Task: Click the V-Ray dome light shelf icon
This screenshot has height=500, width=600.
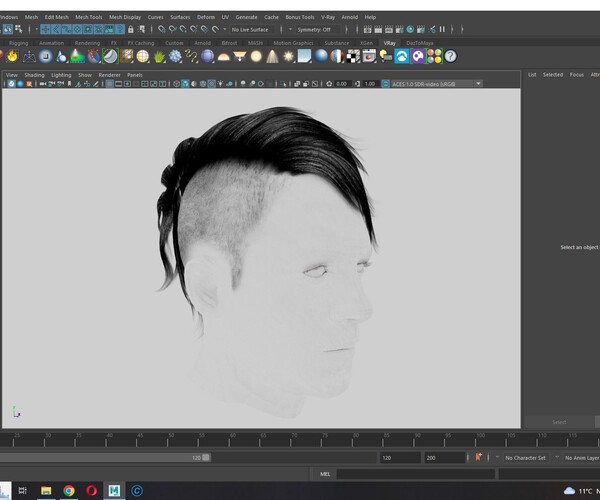Action: pyautogui.click(x=223, y=57)
